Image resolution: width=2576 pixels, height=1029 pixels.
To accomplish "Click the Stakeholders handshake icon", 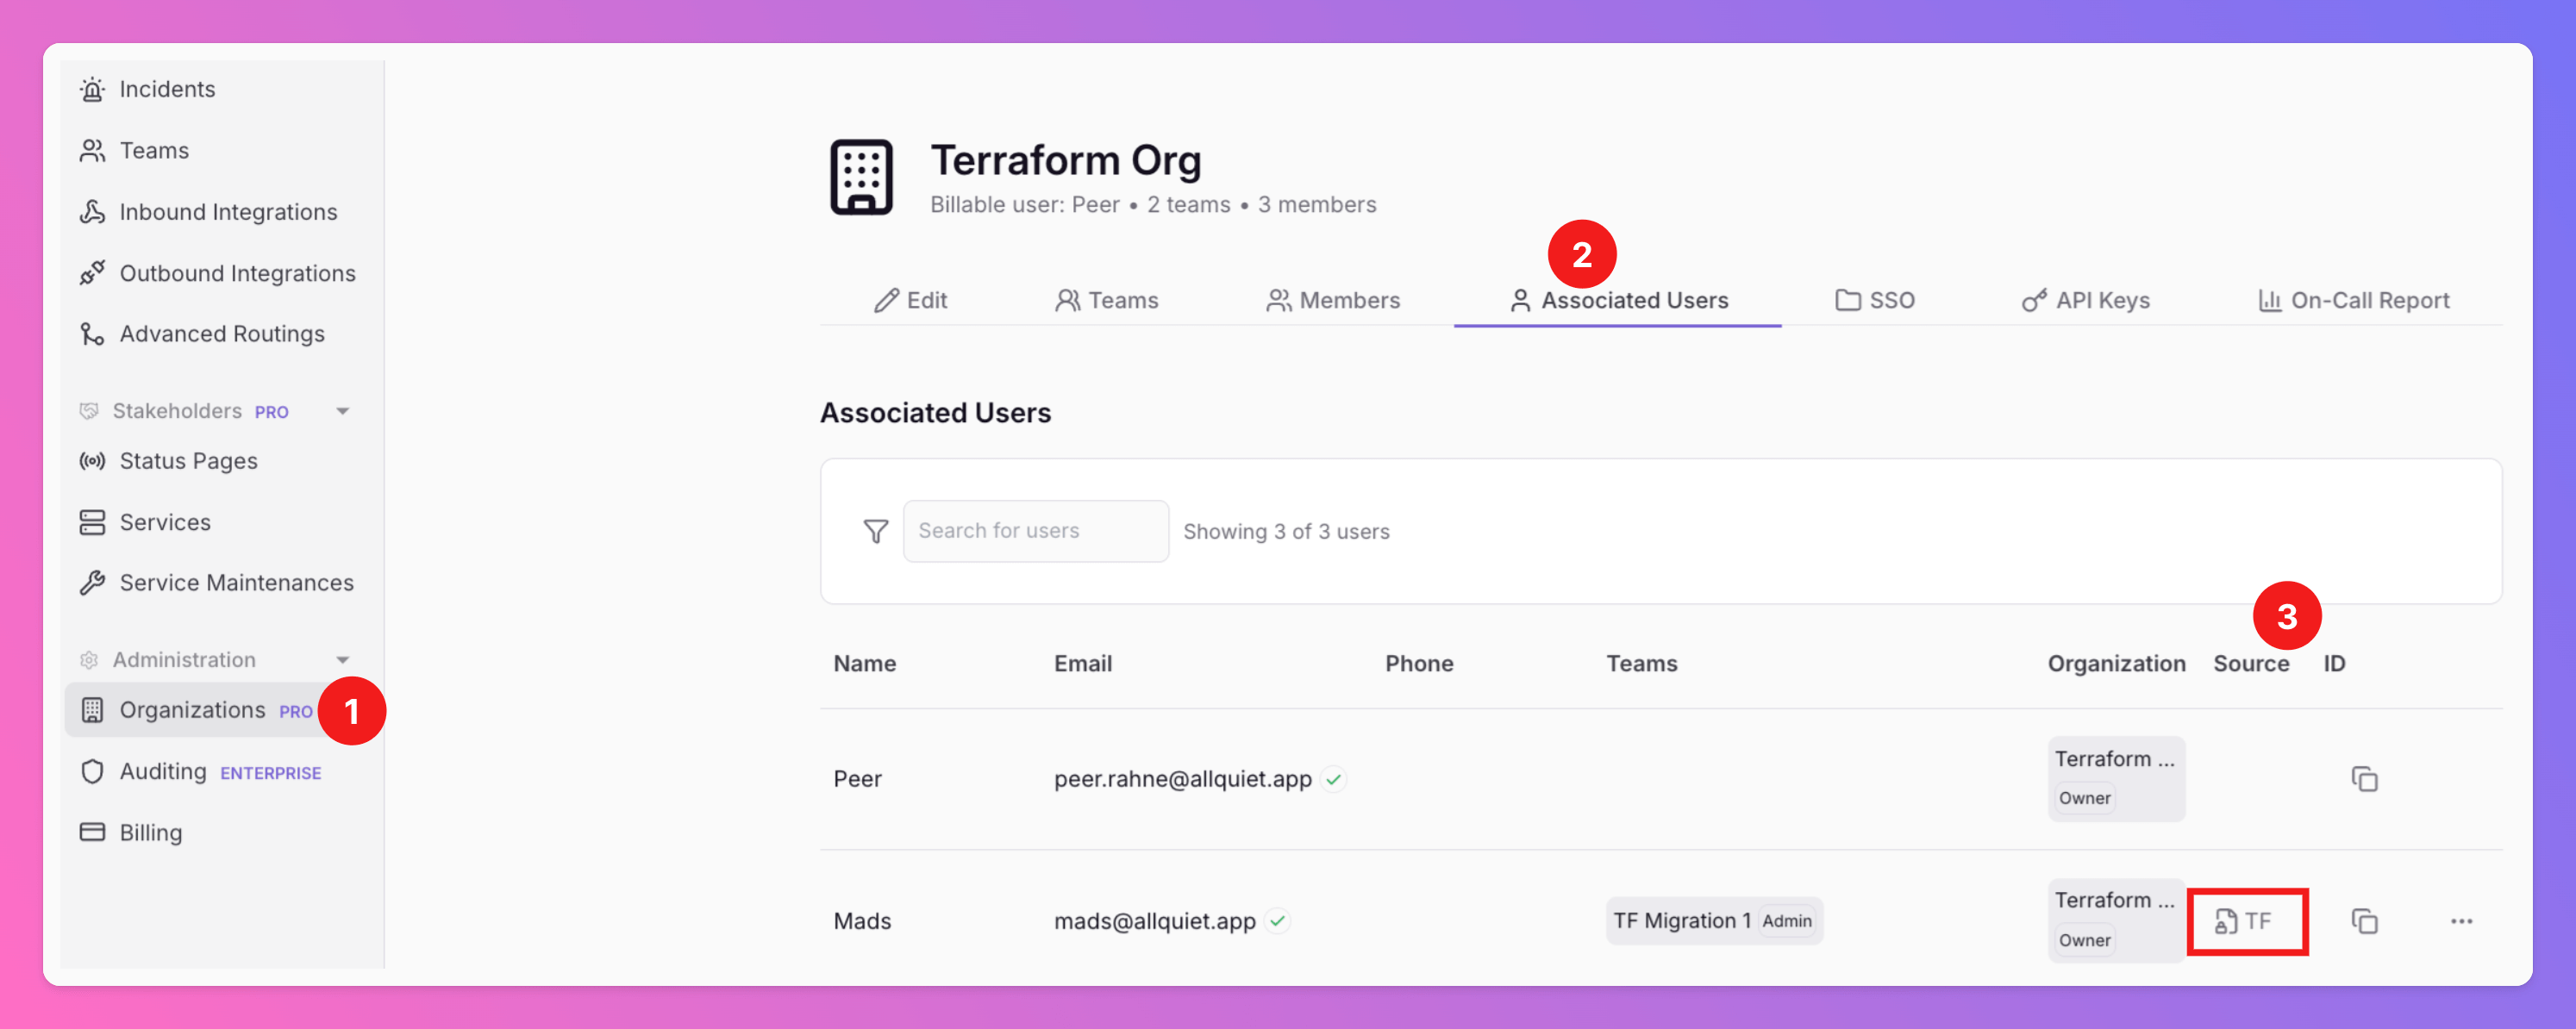I will point(89,411).
